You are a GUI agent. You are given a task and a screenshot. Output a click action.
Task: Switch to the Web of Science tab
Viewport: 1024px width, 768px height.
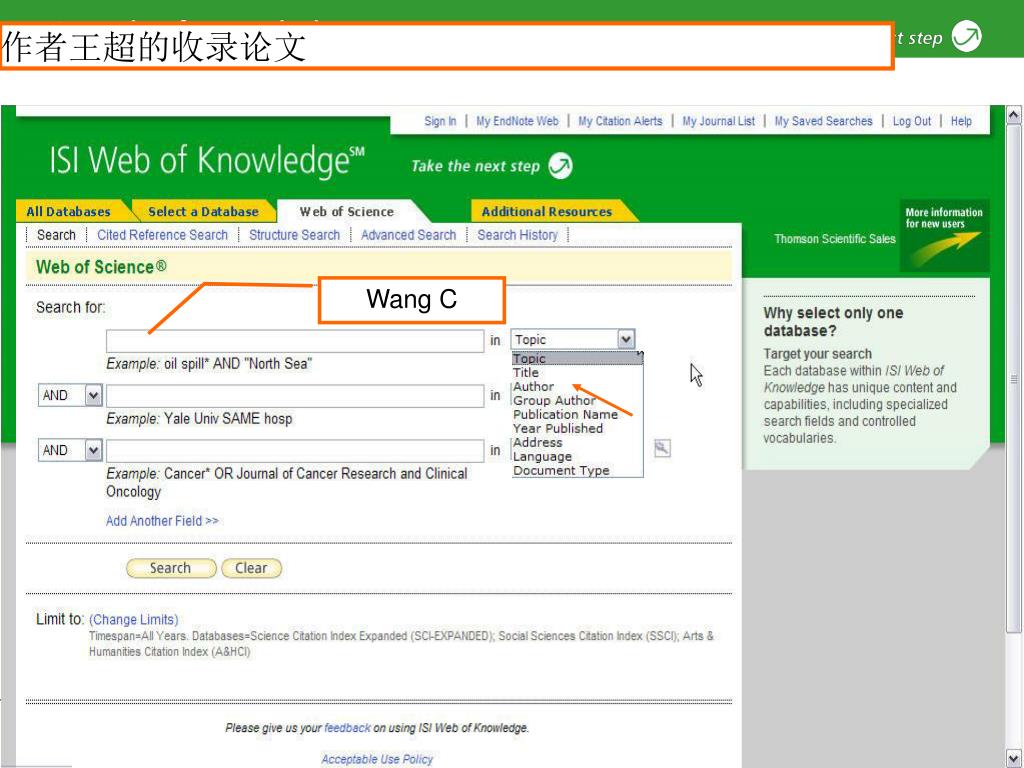[x=347, y=212]
